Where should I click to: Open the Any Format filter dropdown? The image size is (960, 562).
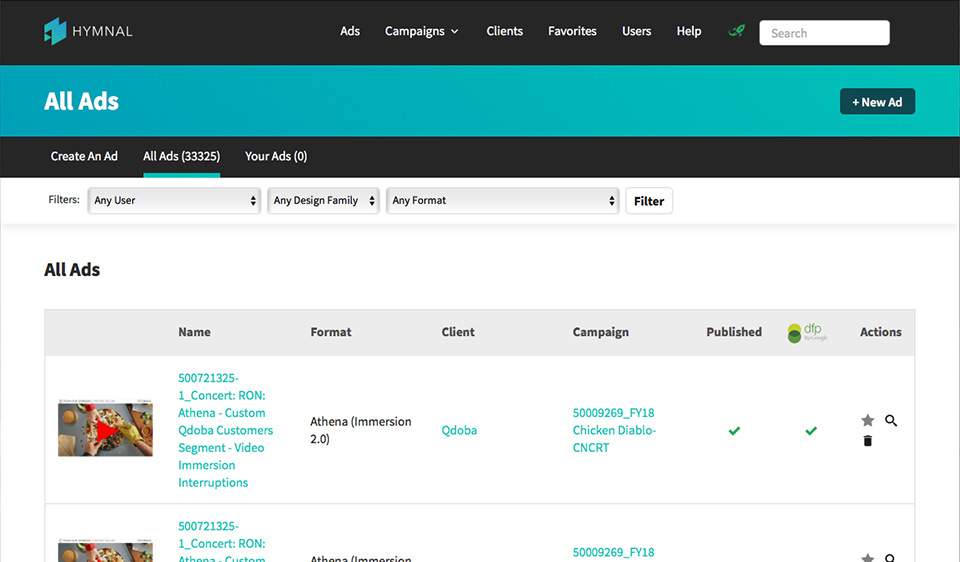pyautogui.click(x=503, y=201)
